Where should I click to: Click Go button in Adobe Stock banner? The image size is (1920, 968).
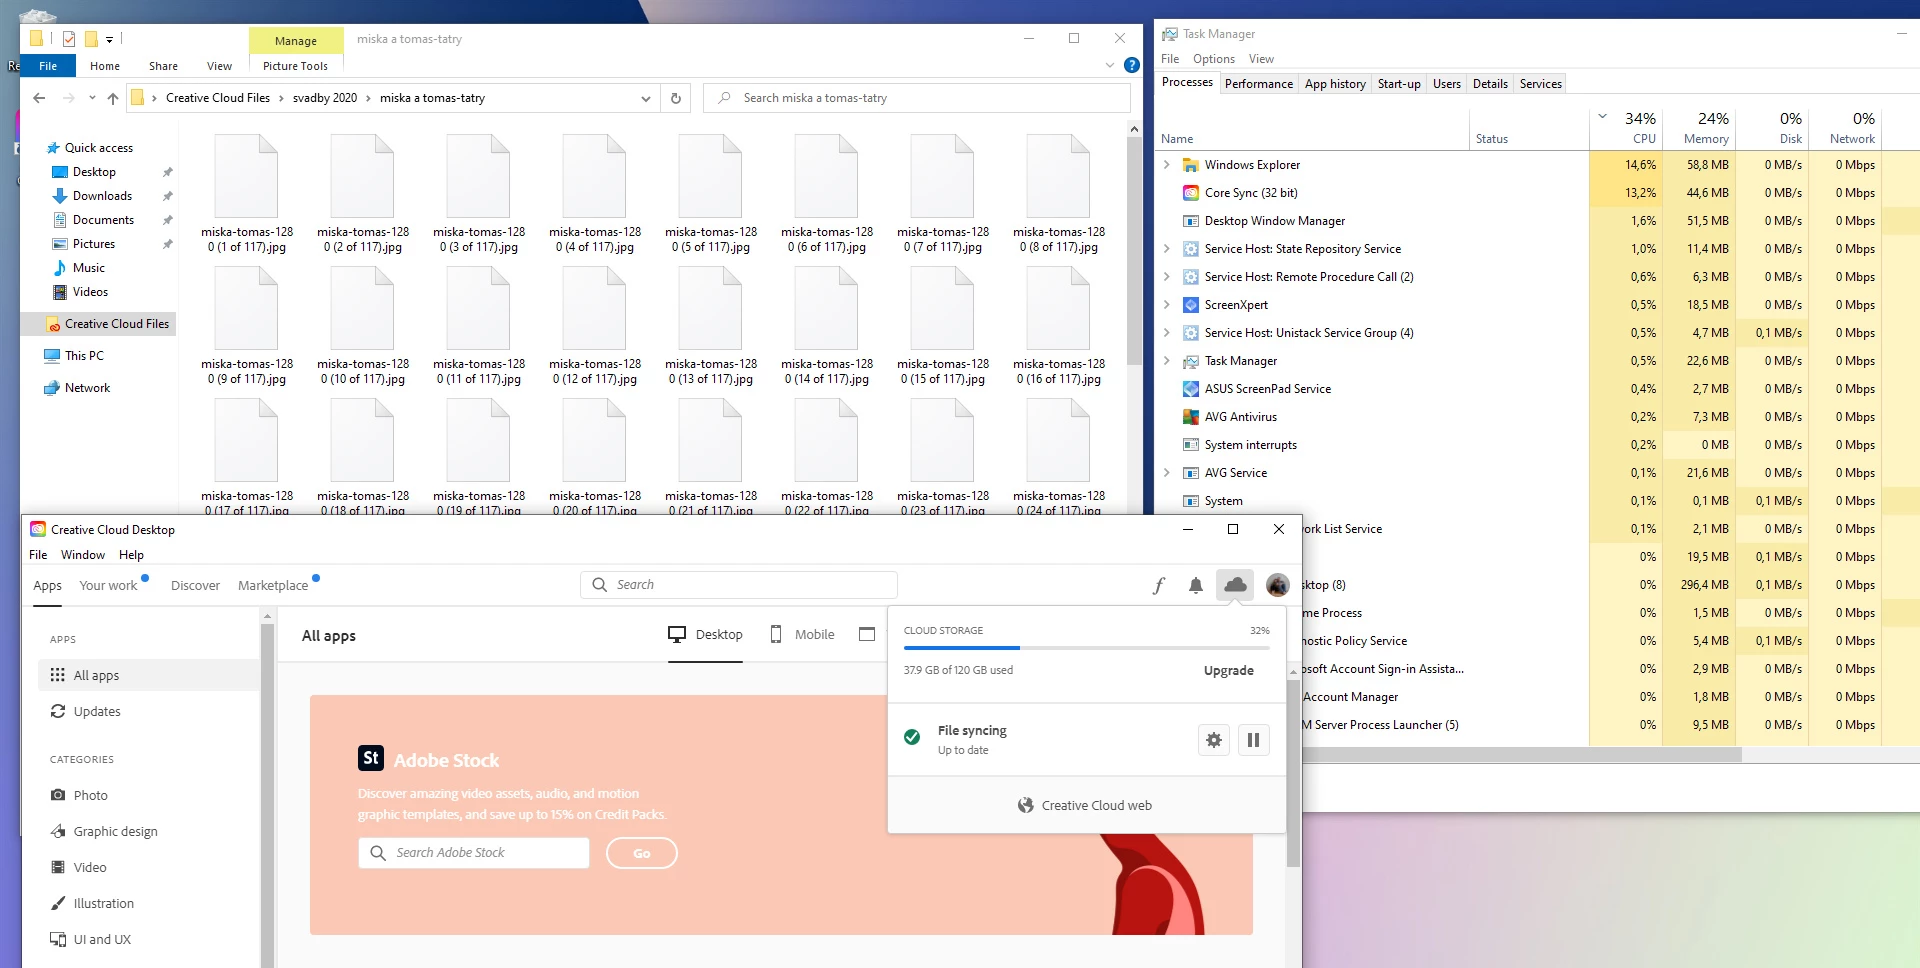click(x=642, y=853)
